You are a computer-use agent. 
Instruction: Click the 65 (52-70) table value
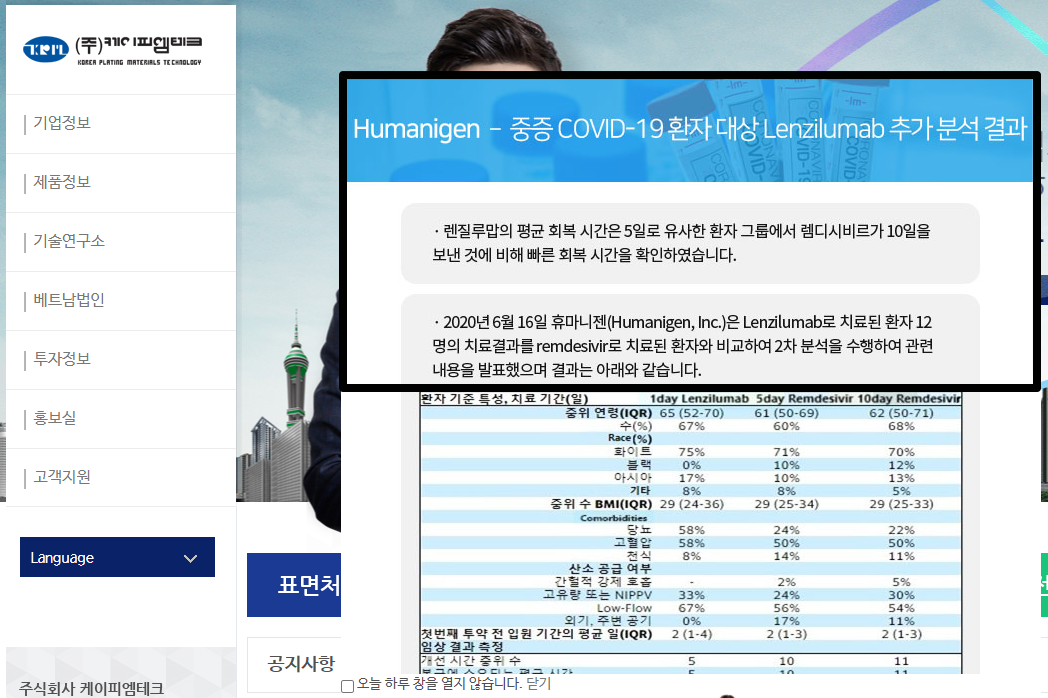point(692,413)
